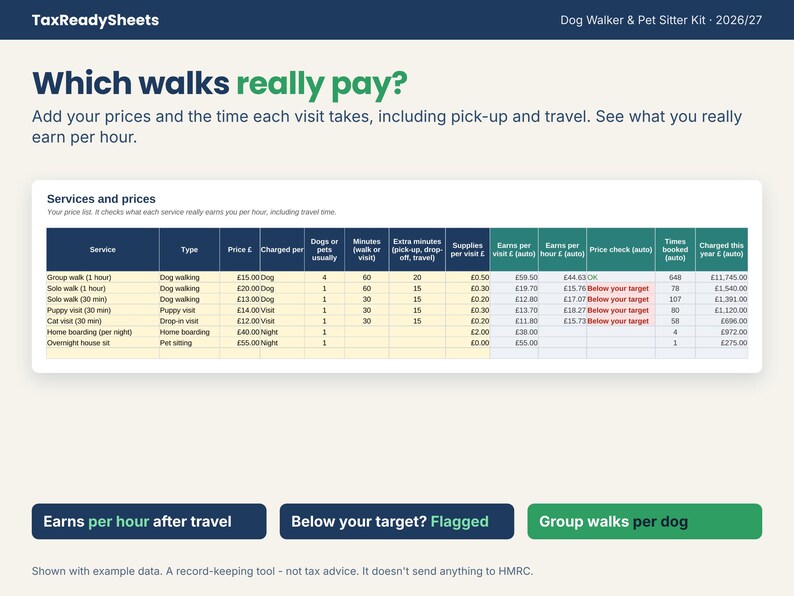Click the 648 times booked cell
Screen dimensions: 794x596
(675, 277)
